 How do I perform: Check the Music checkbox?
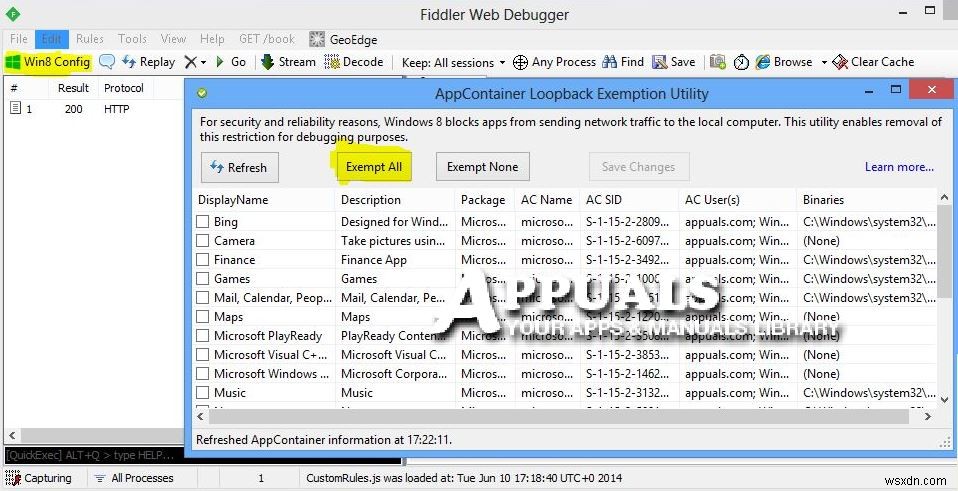pos(203,392)
